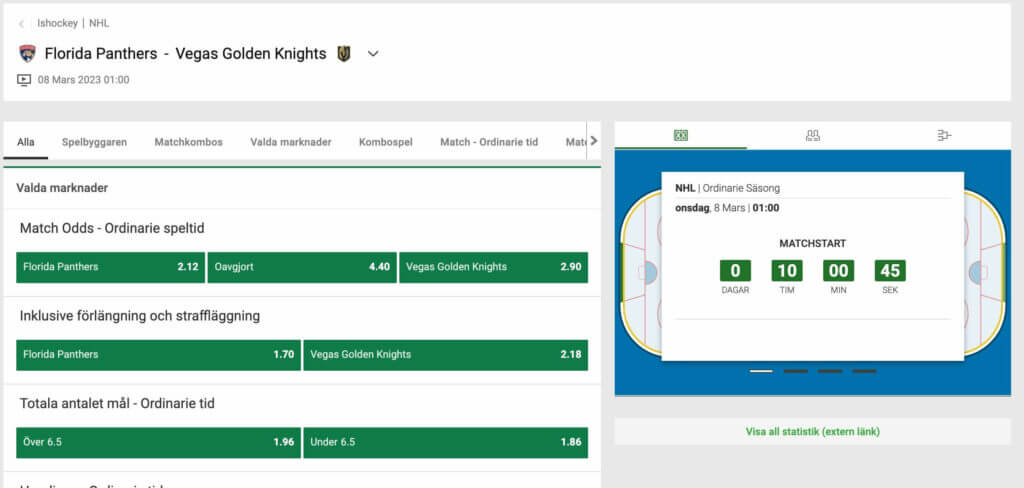
Task: Choose Över 6.5 goals at 1.96
Action: click(x=158, y=442)
